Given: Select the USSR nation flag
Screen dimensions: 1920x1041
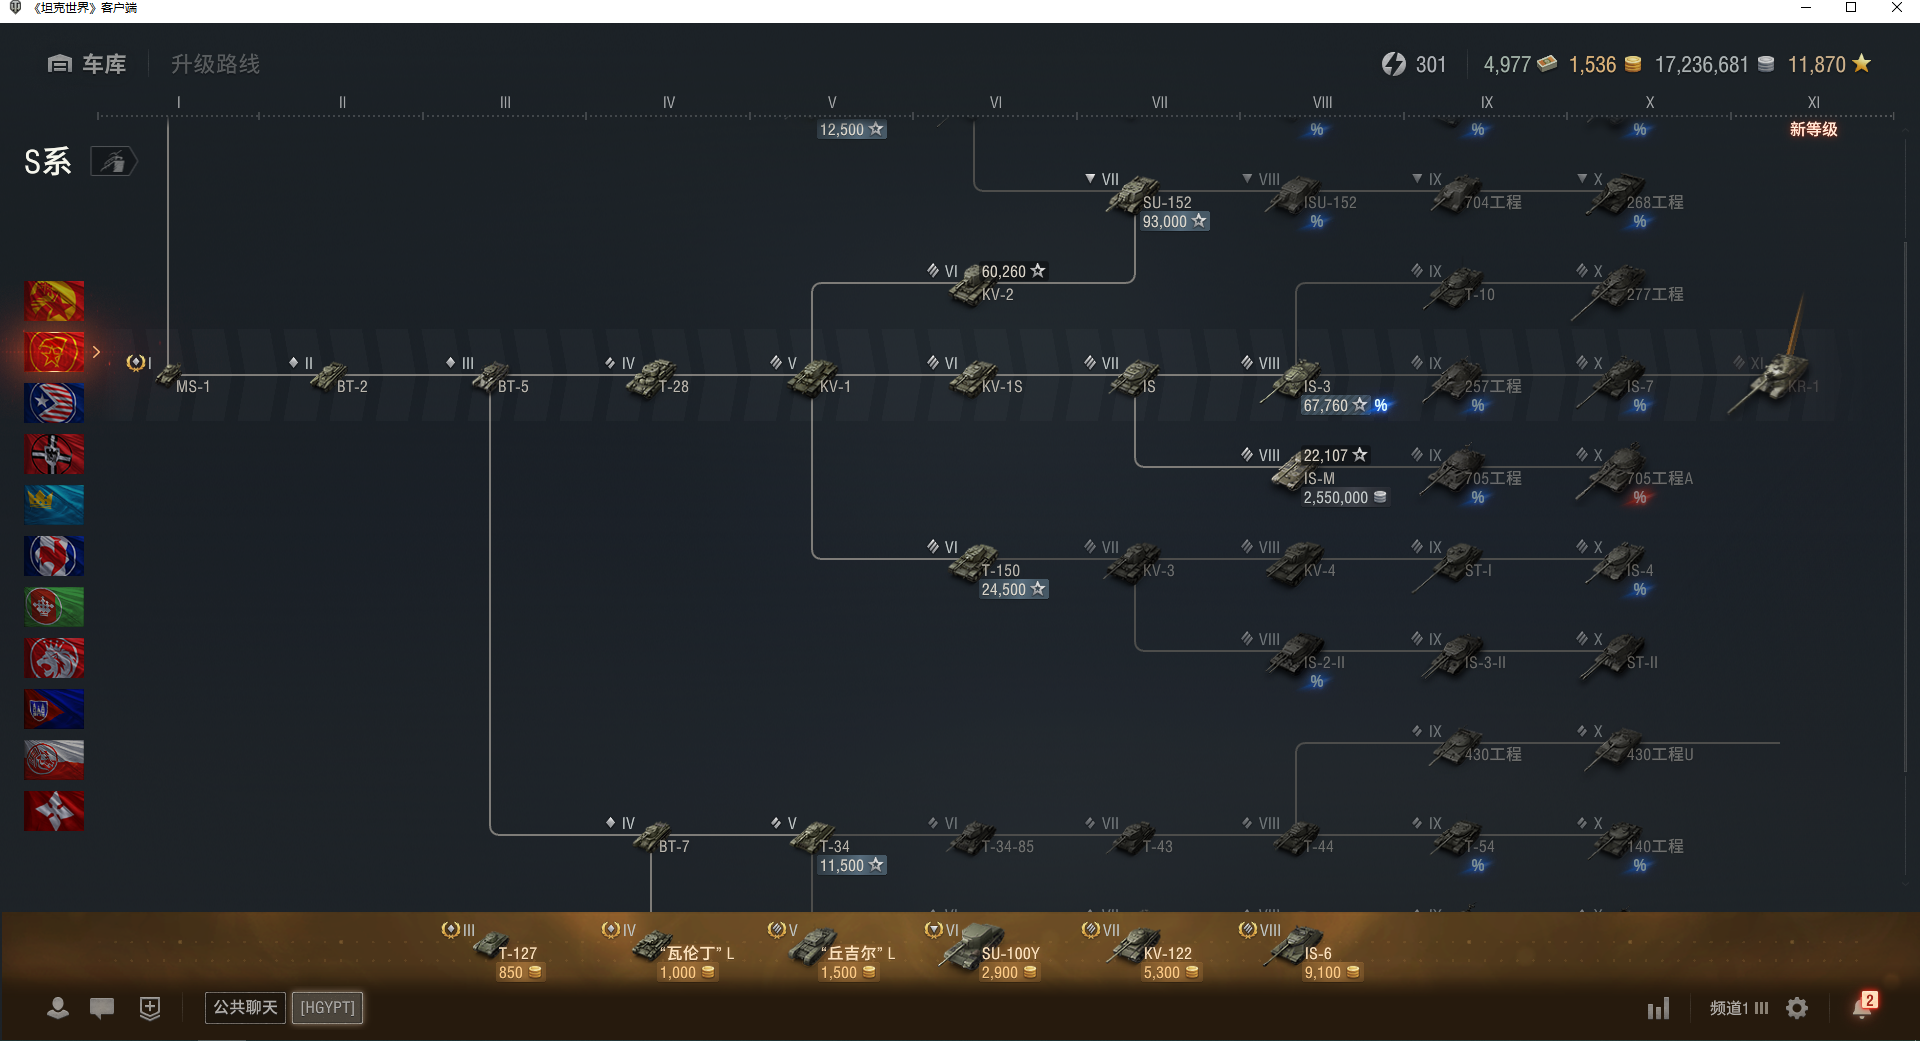Looking at the screenshot, I should (54, 352).
